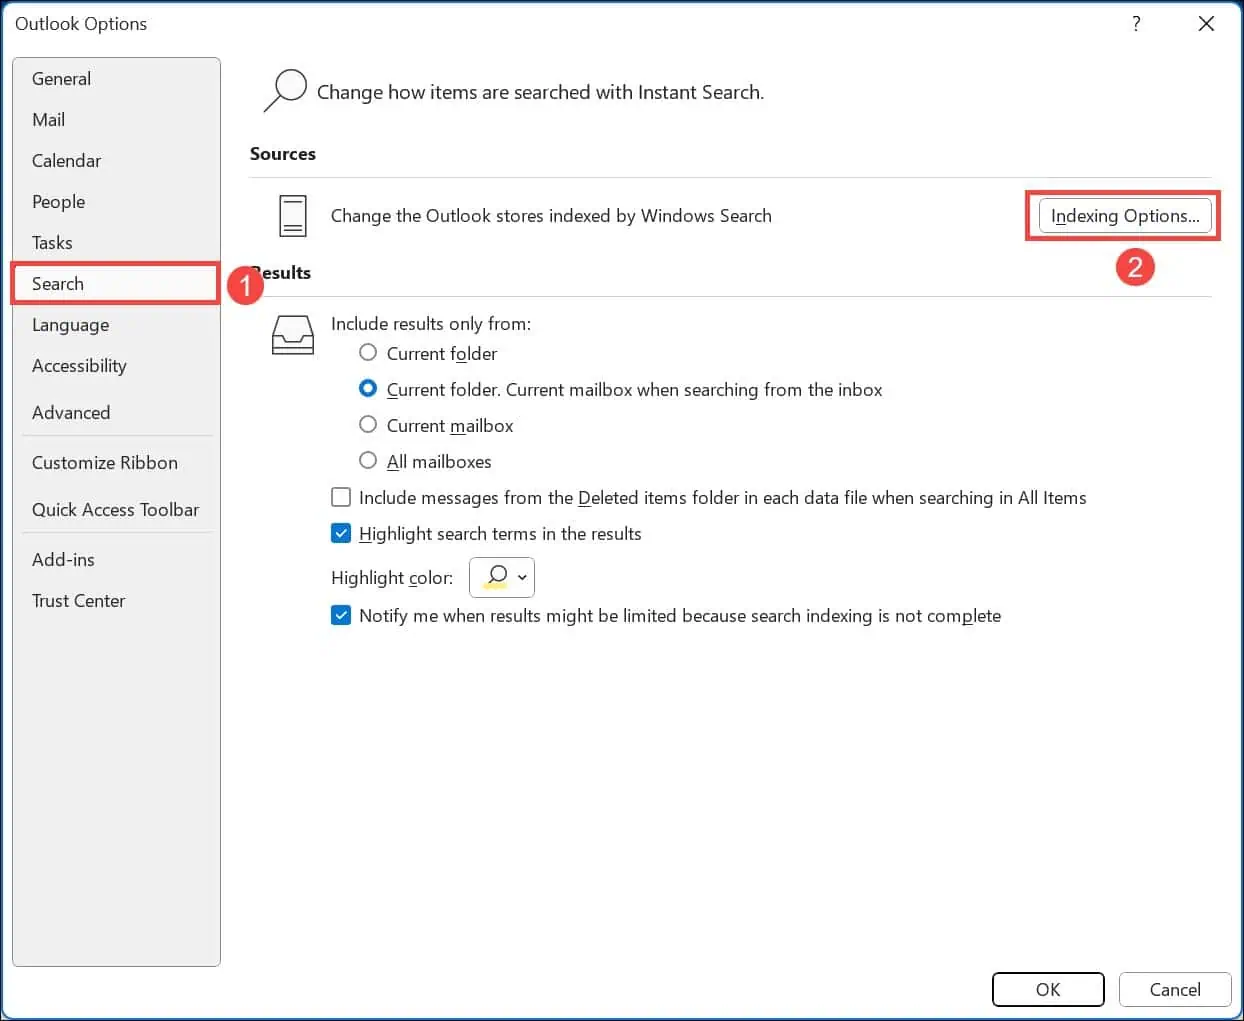Select the Current folder radio button
The height and width of the screenshot is (1021, 1244).
pyautogui.click(x=368, y=353)
